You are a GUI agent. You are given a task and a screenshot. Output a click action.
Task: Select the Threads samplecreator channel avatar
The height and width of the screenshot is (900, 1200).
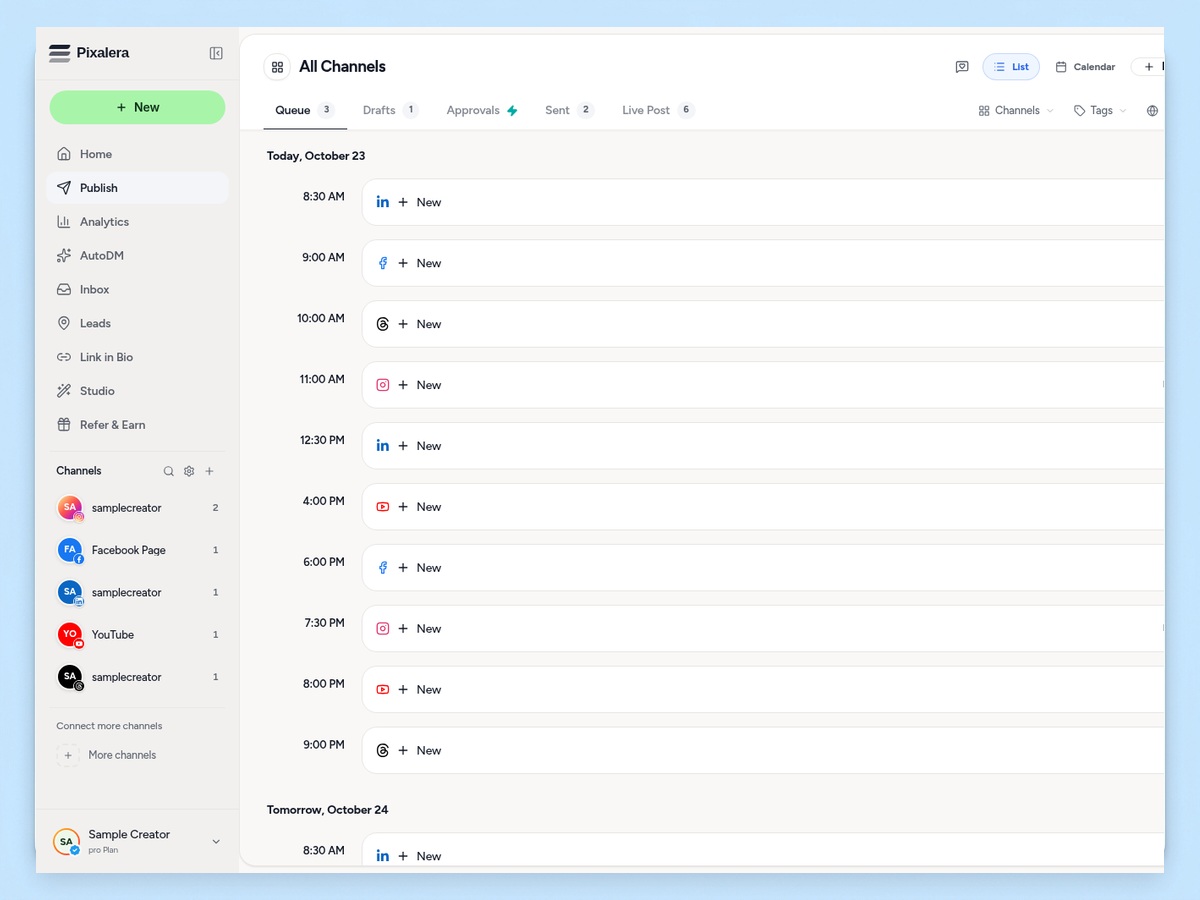coord(70,677)
